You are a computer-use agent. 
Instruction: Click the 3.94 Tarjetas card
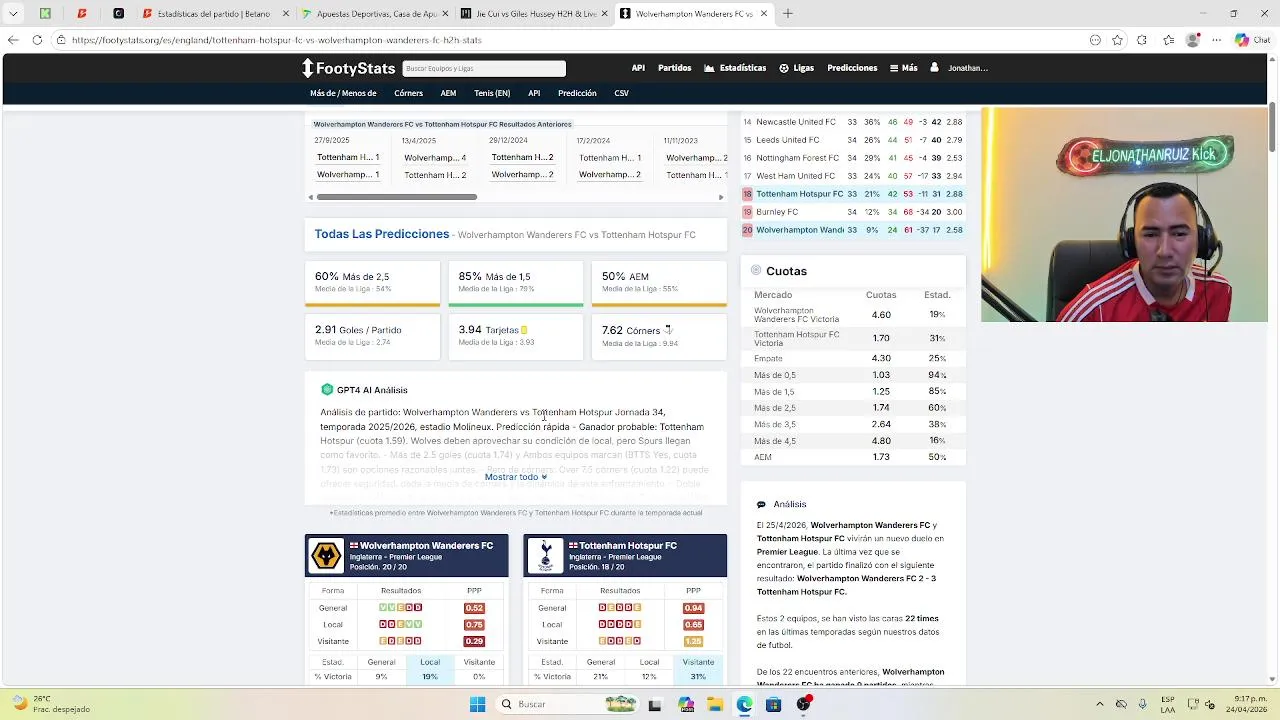pos(516,335)
